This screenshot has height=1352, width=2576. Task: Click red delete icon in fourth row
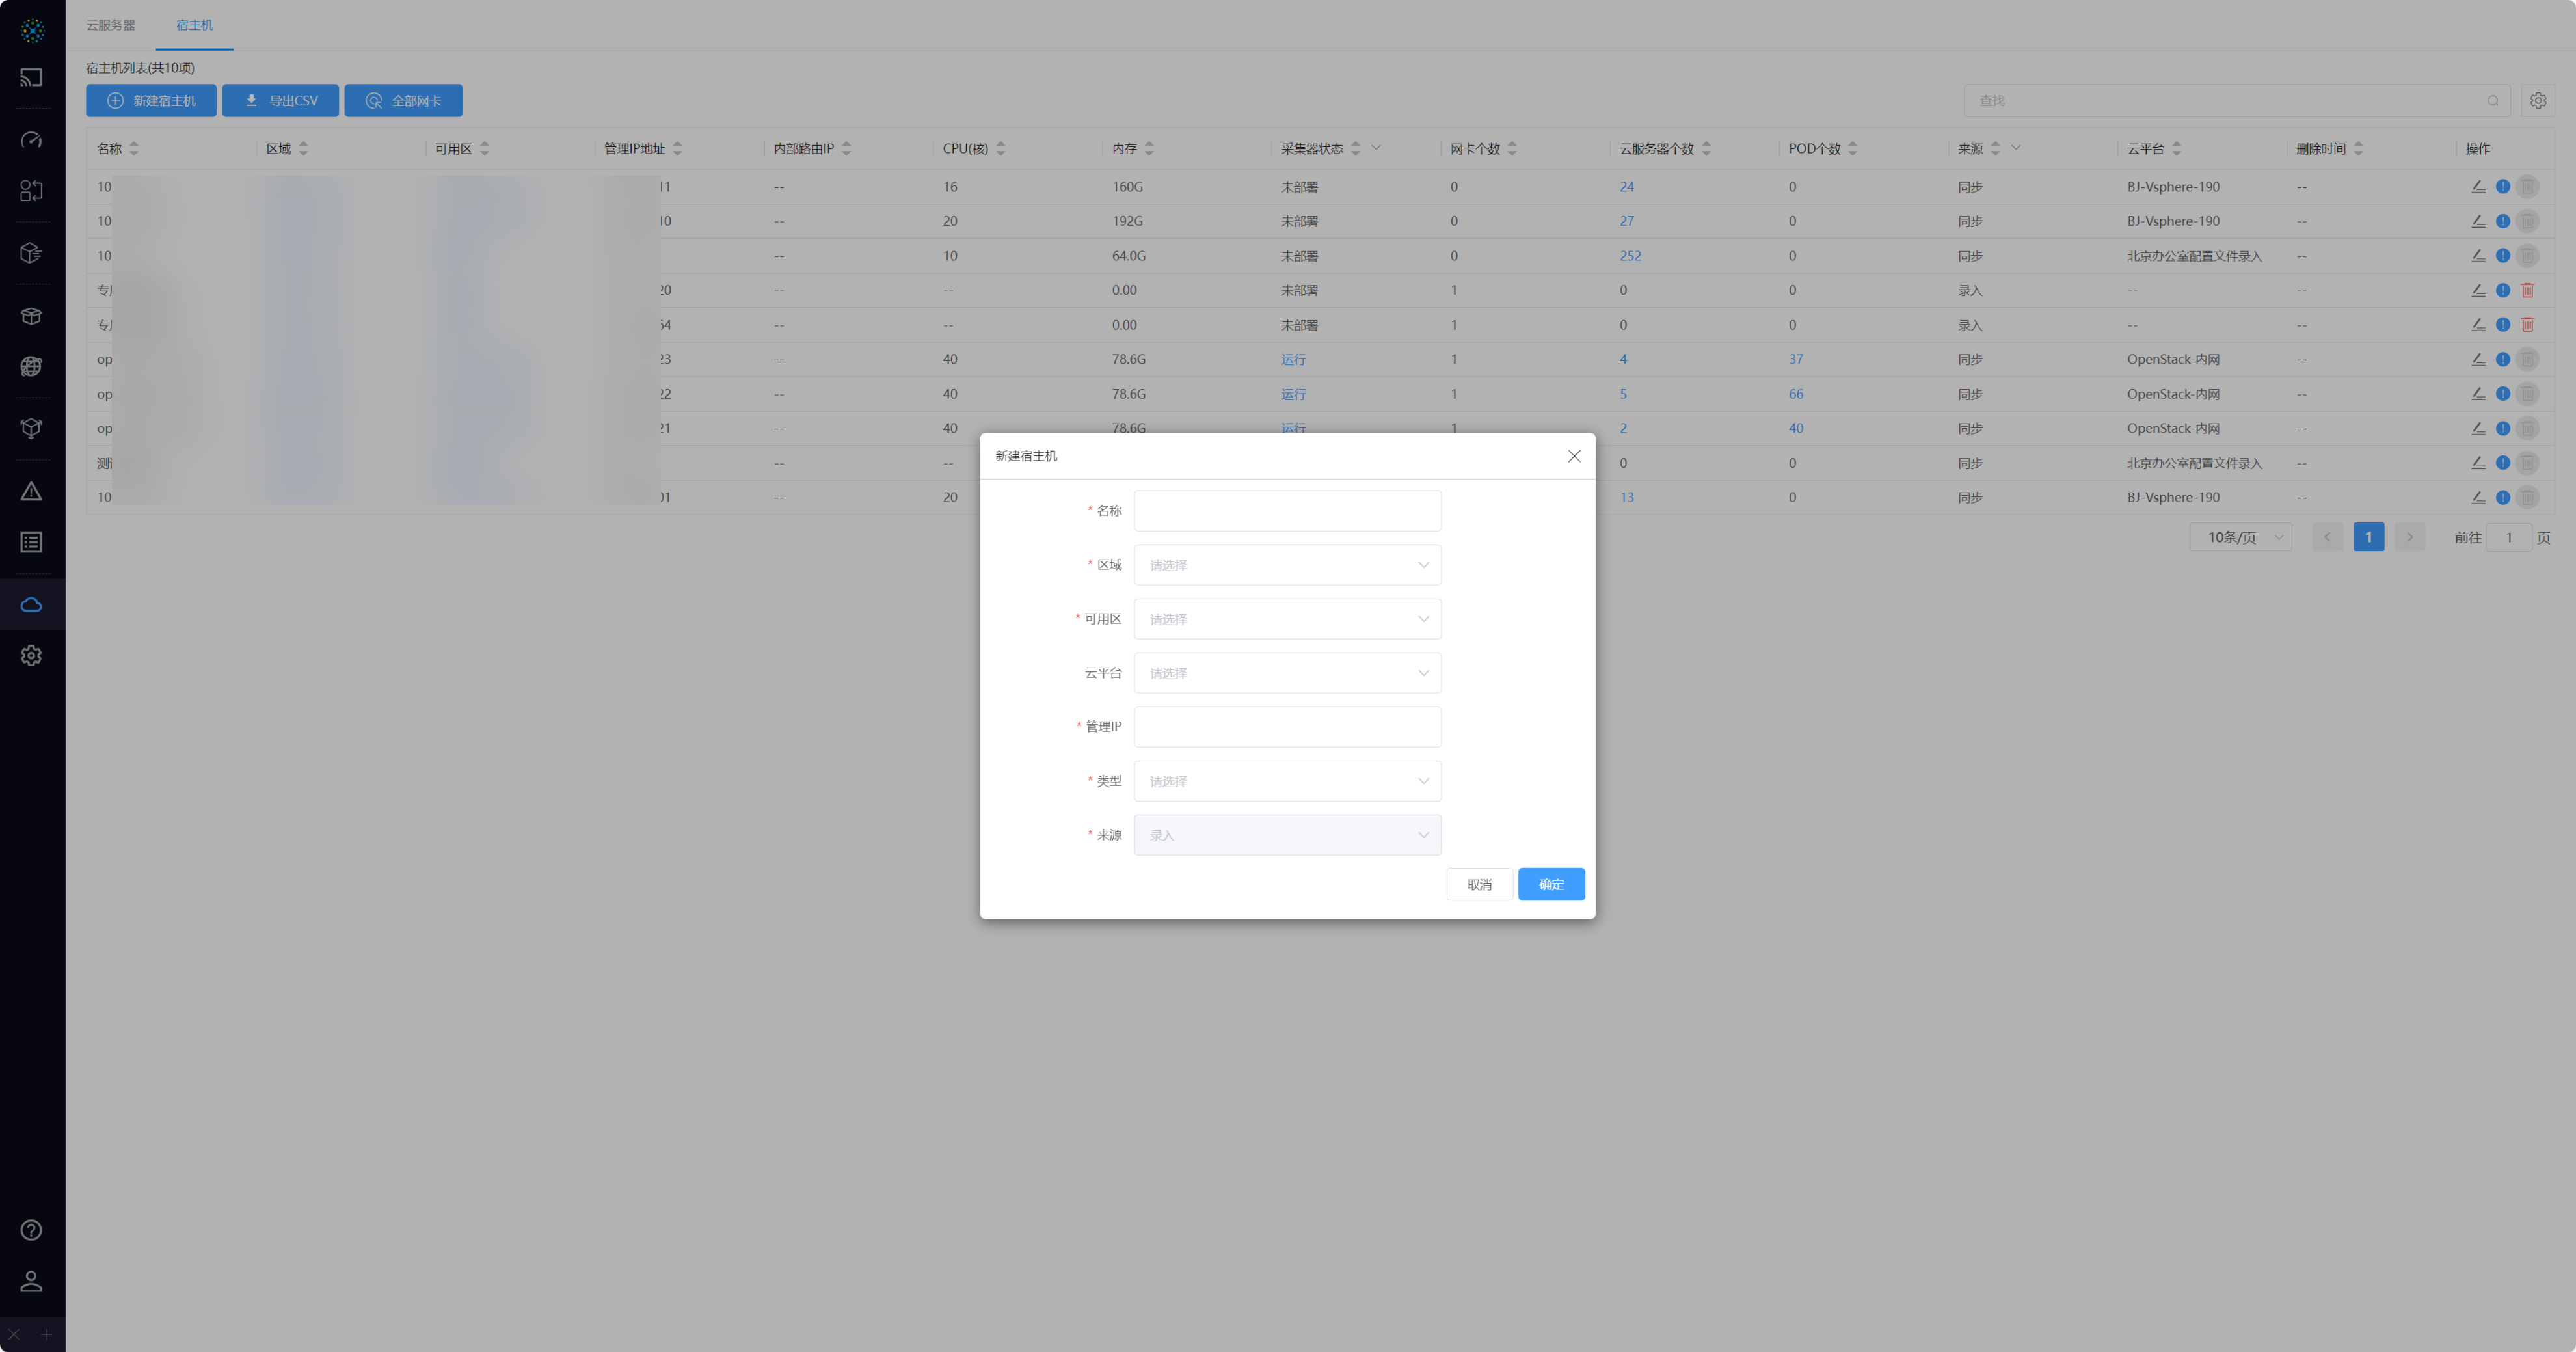pos(2527,290)
